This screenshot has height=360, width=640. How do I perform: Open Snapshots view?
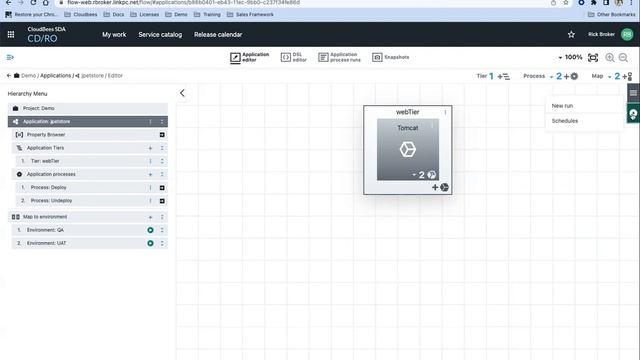[391, 57]
